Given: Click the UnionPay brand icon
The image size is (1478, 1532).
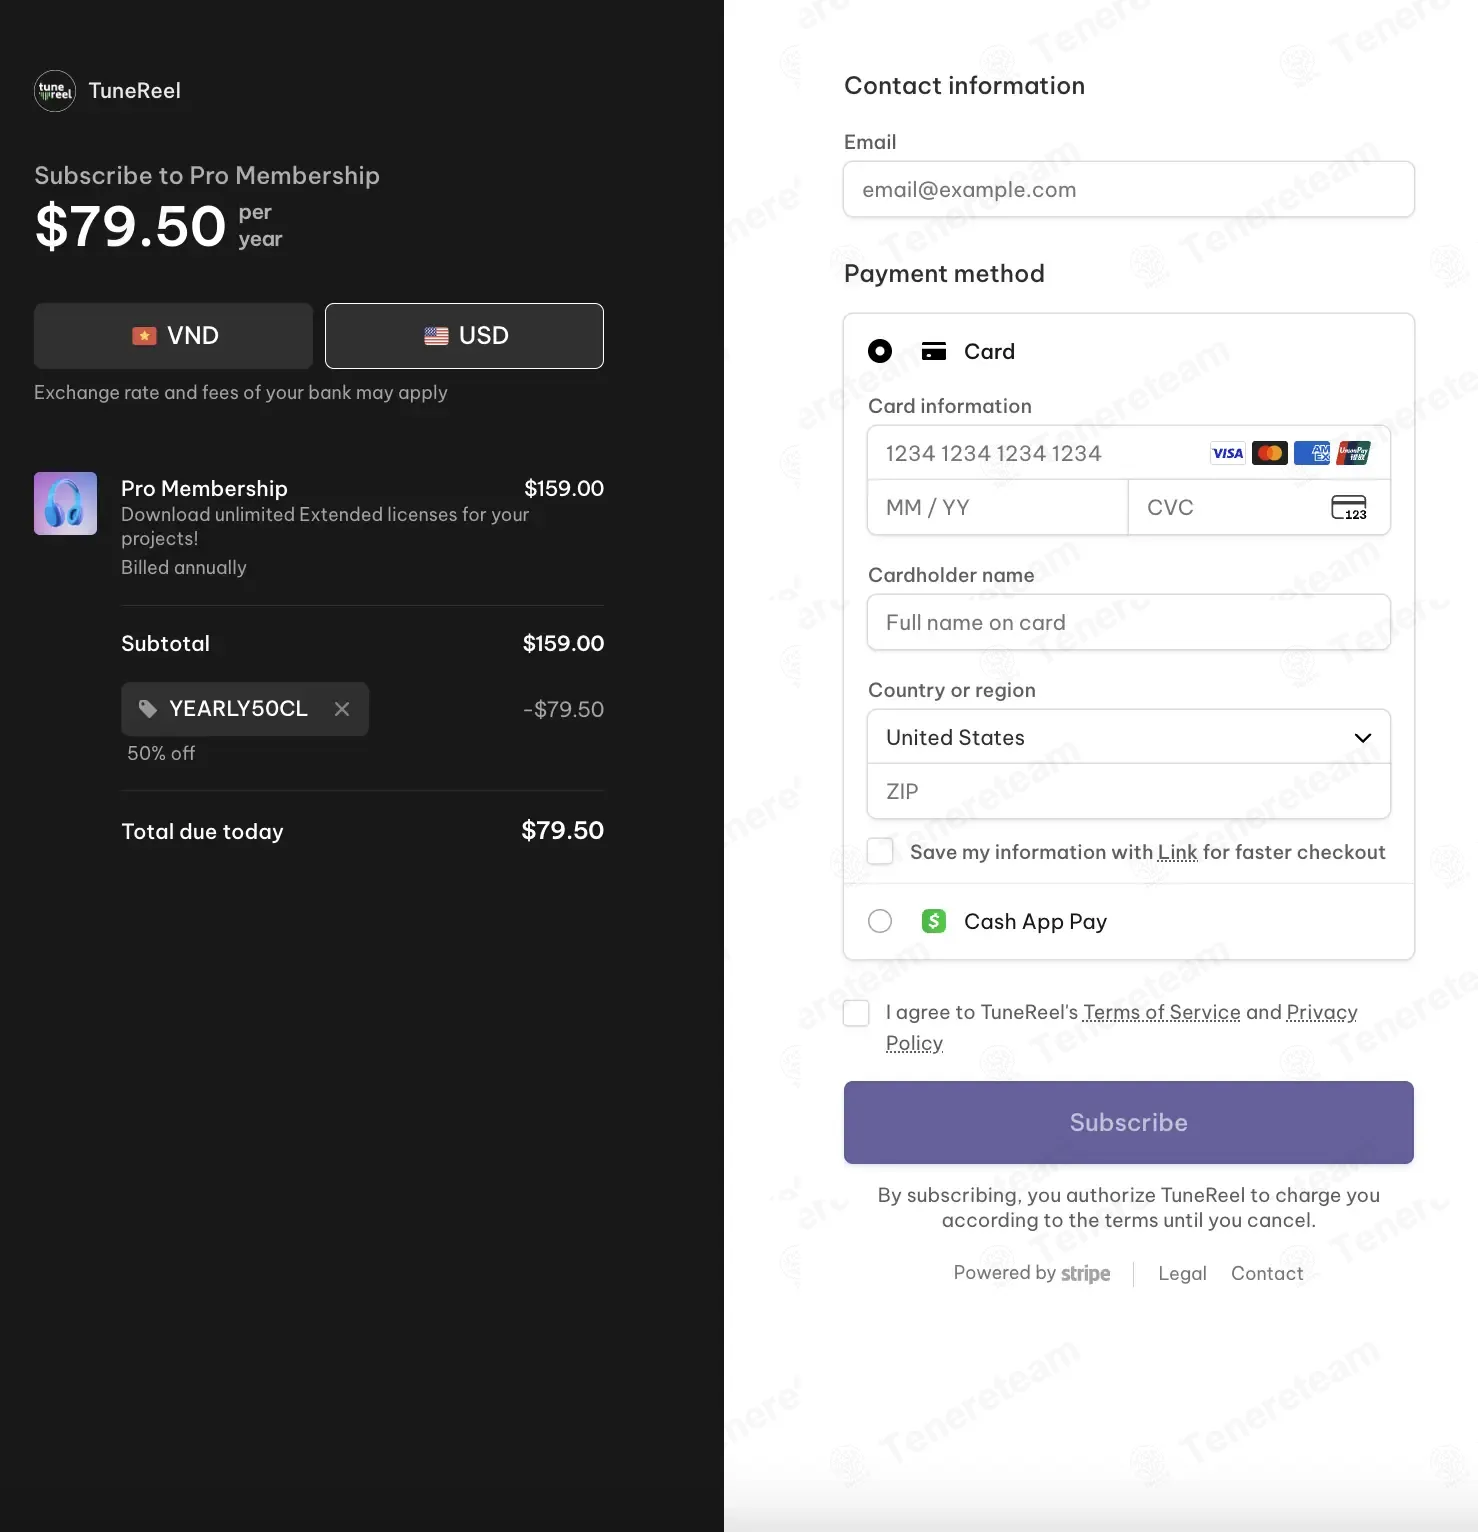Looking at the screenshot, I should click(1354, 453).
